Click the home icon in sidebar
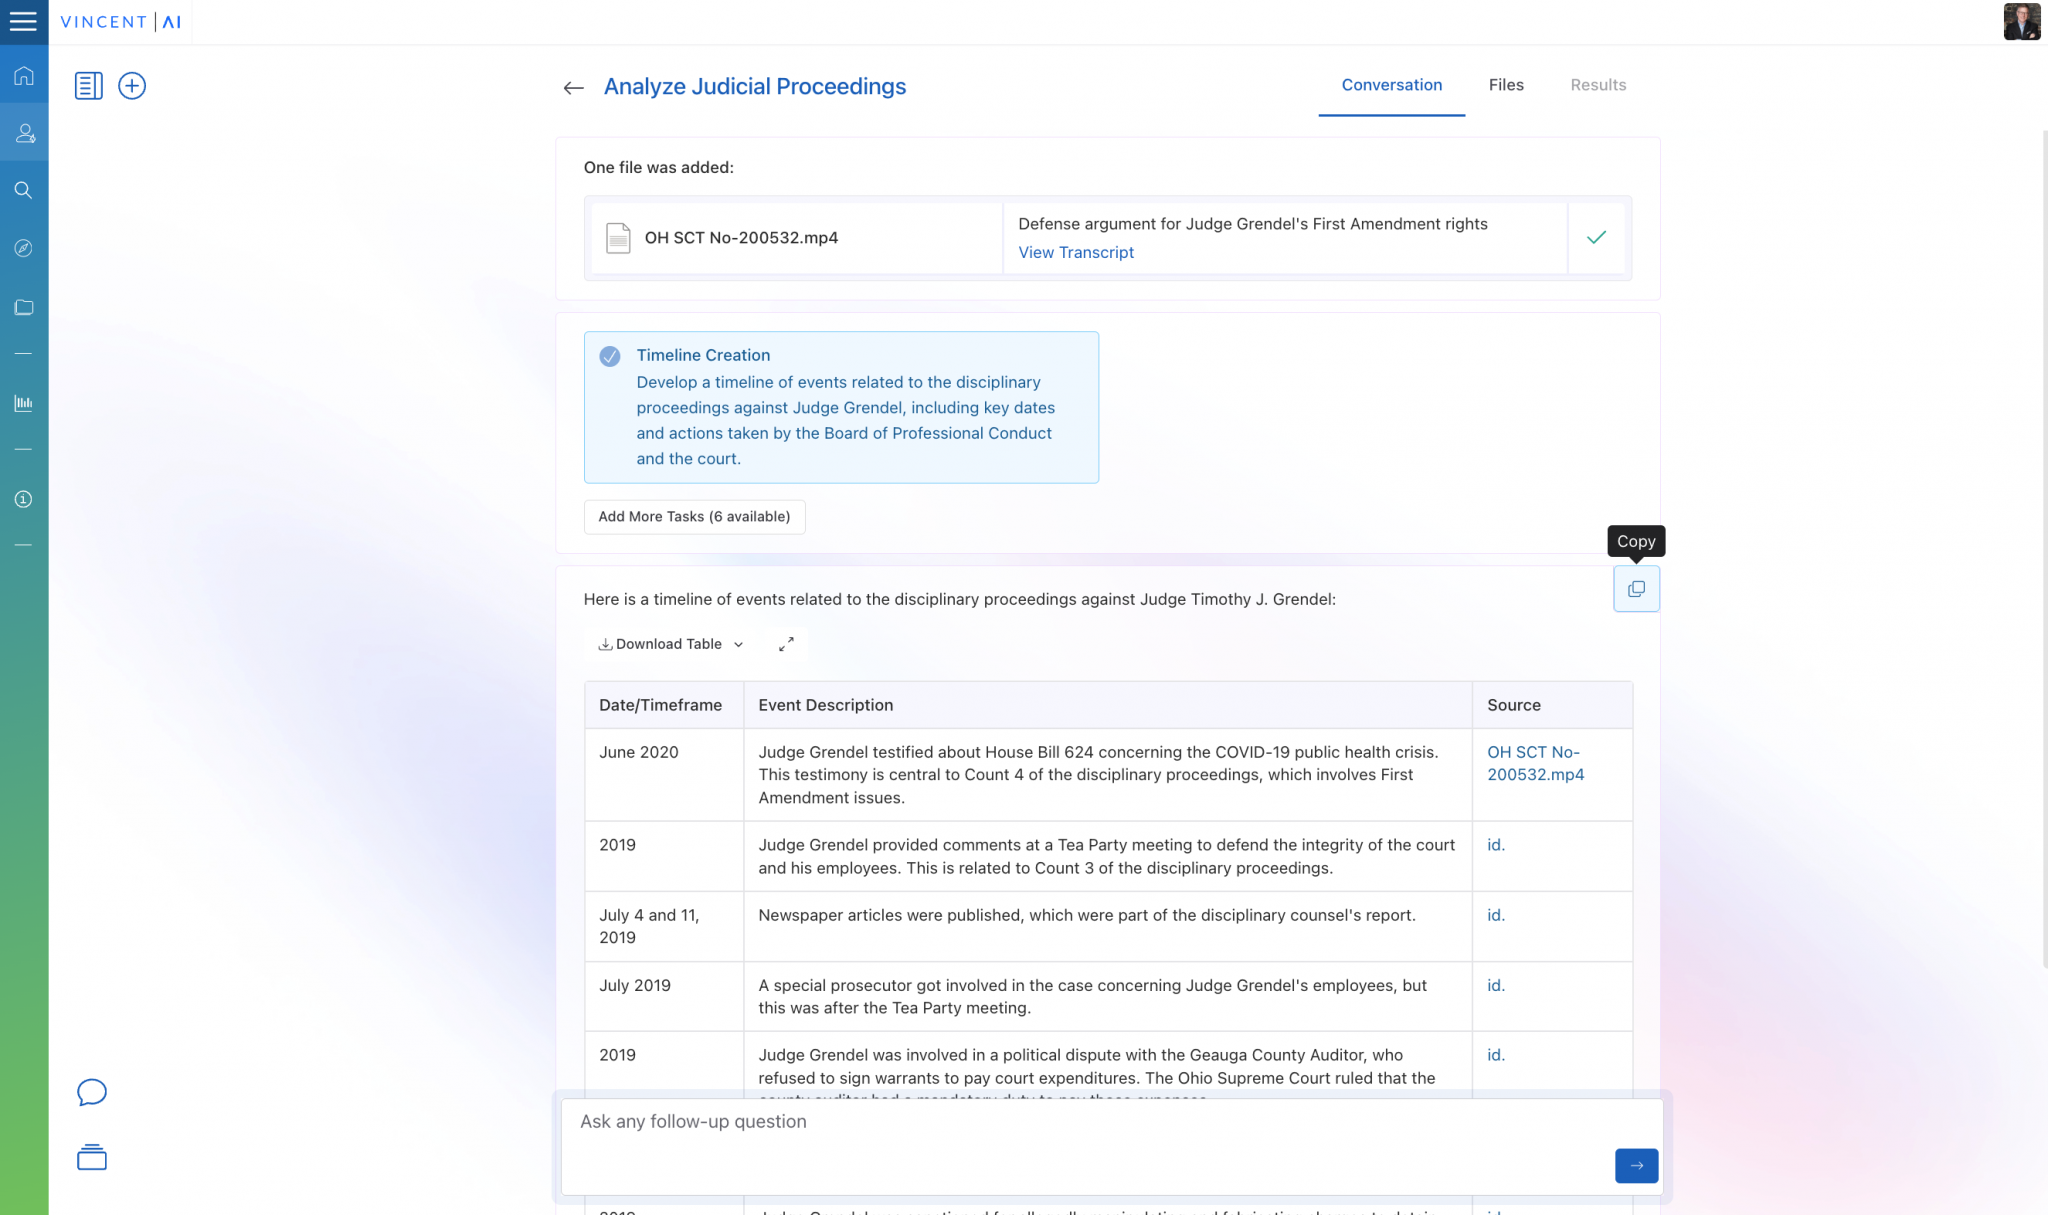Viewport: 2048px width, 1215px height. pos(24,76)
